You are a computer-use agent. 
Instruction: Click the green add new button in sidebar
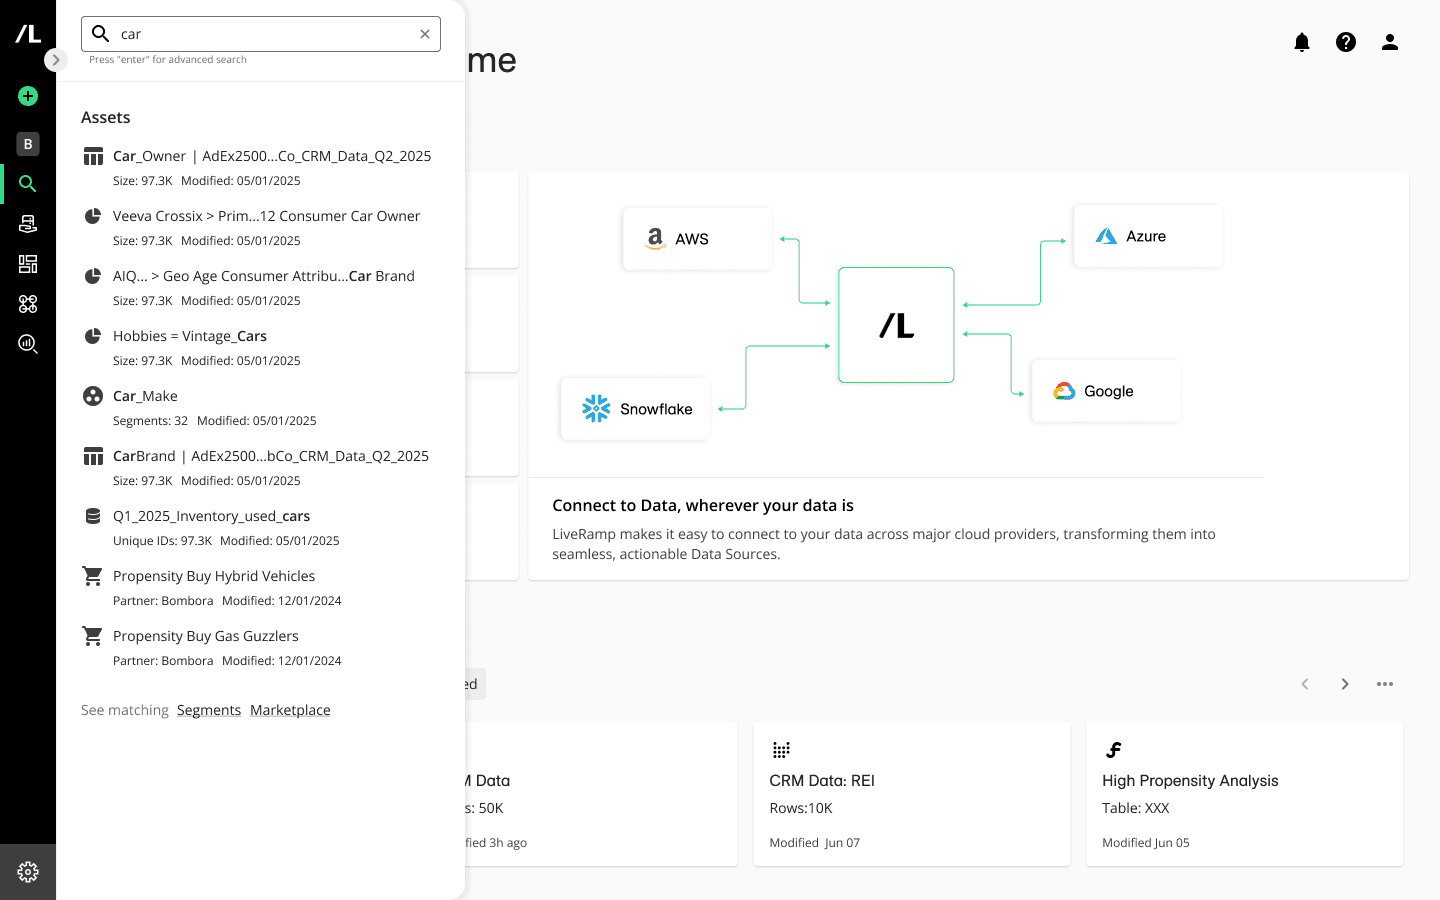click(28, 96)
